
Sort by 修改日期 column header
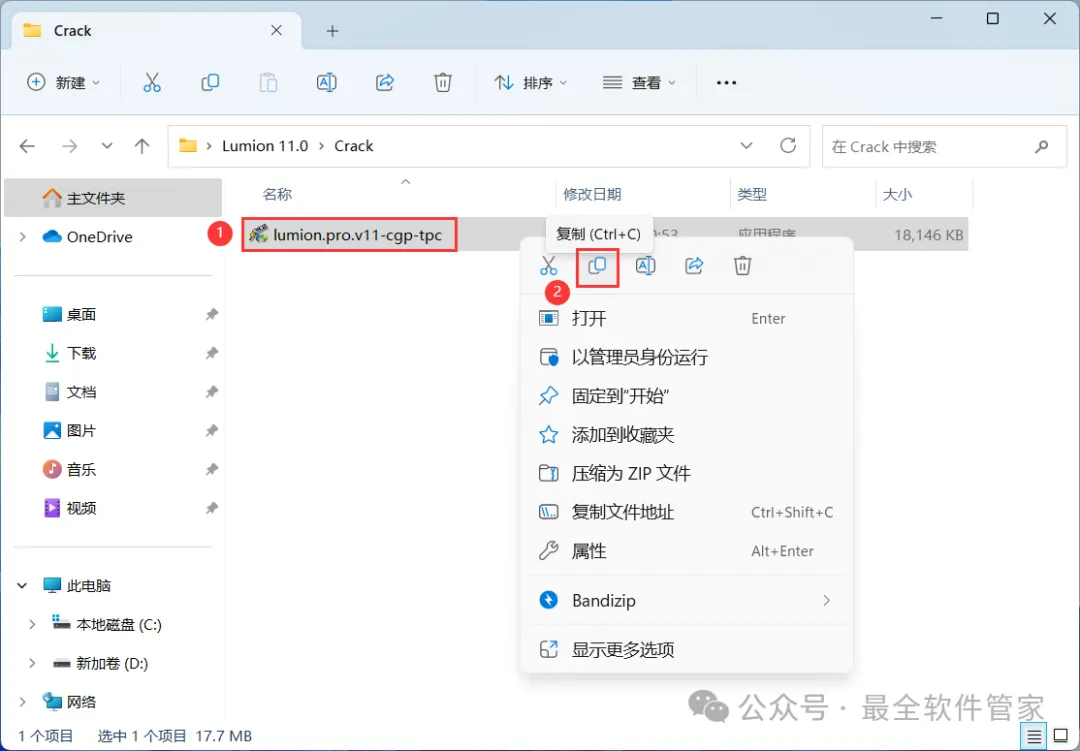(x=592, y=194)
